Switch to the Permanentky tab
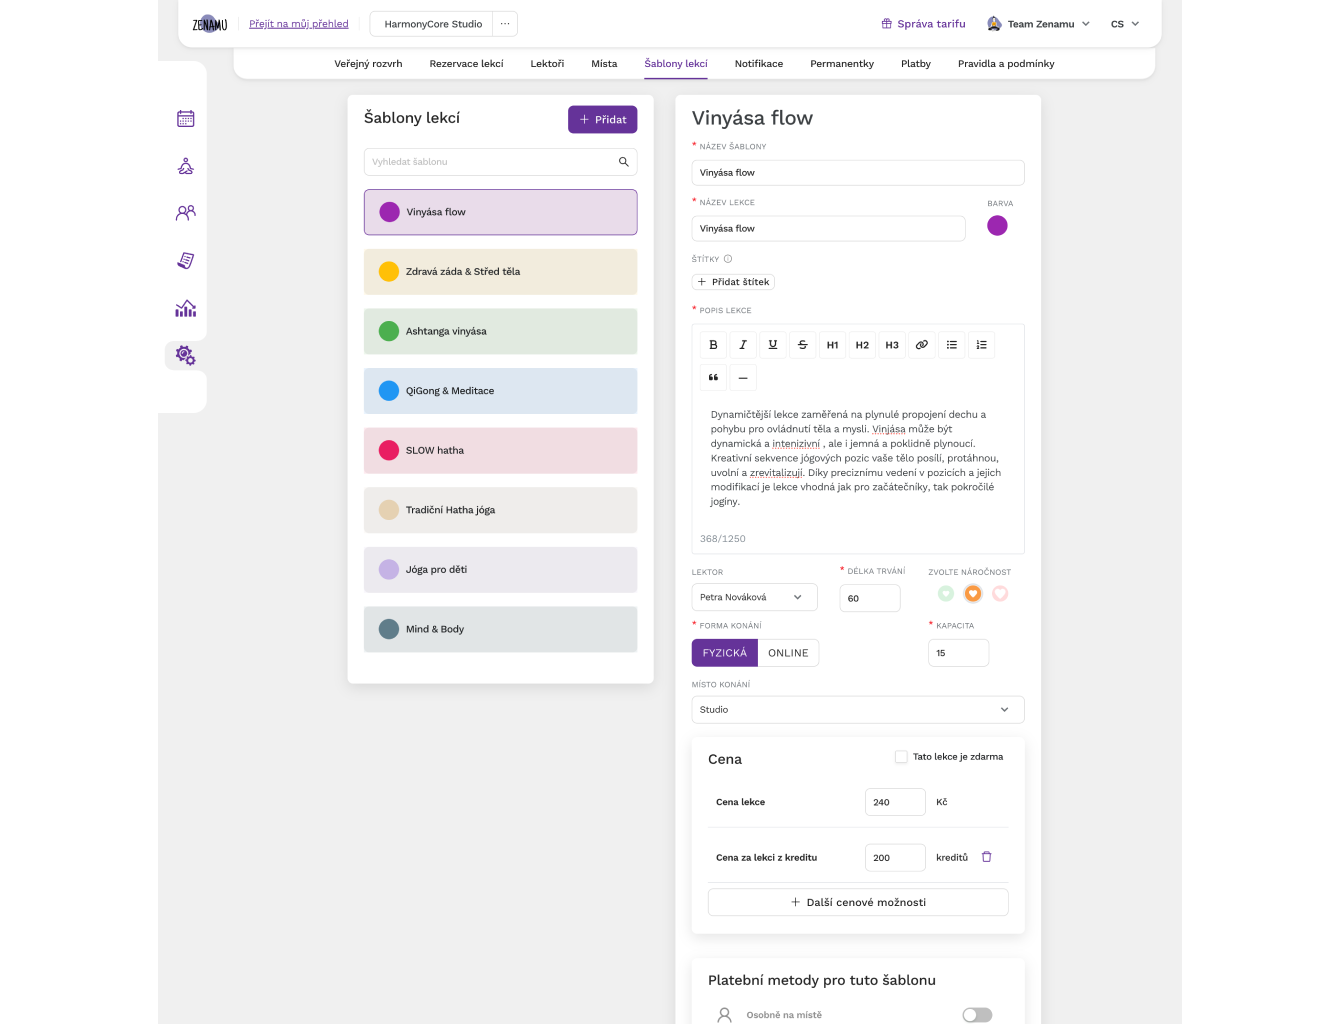 point(842,64)
